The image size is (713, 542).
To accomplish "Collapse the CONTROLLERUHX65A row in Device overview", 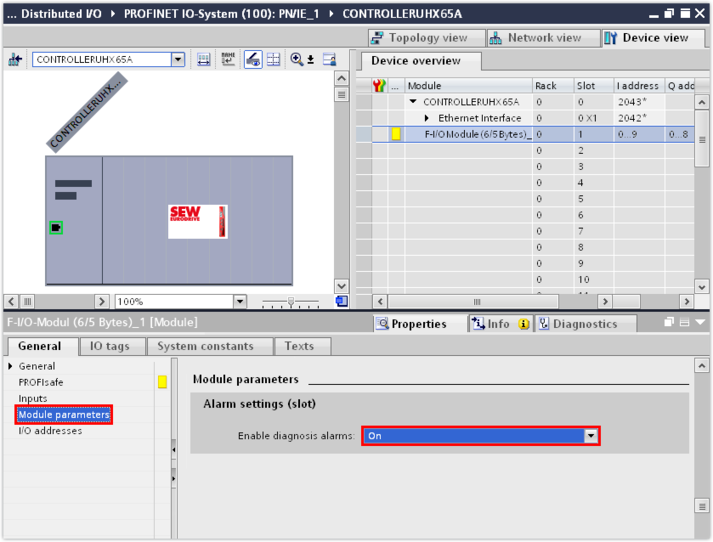I will coord(413,102).
